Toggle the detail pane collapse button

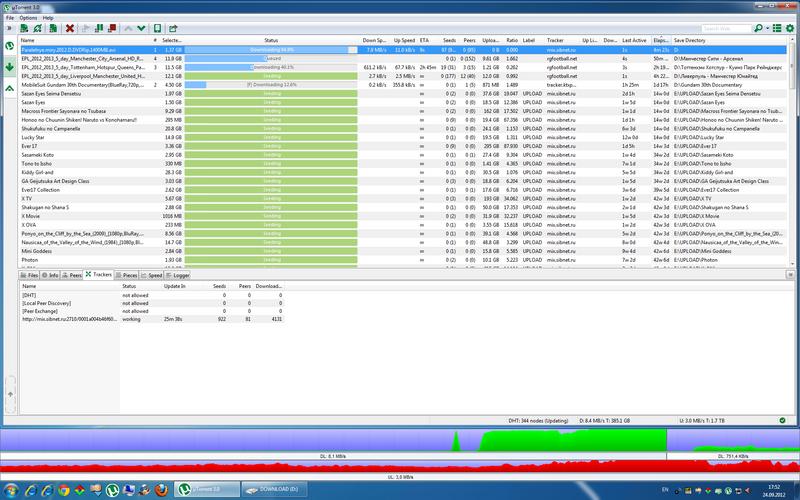tap(790, 274)
